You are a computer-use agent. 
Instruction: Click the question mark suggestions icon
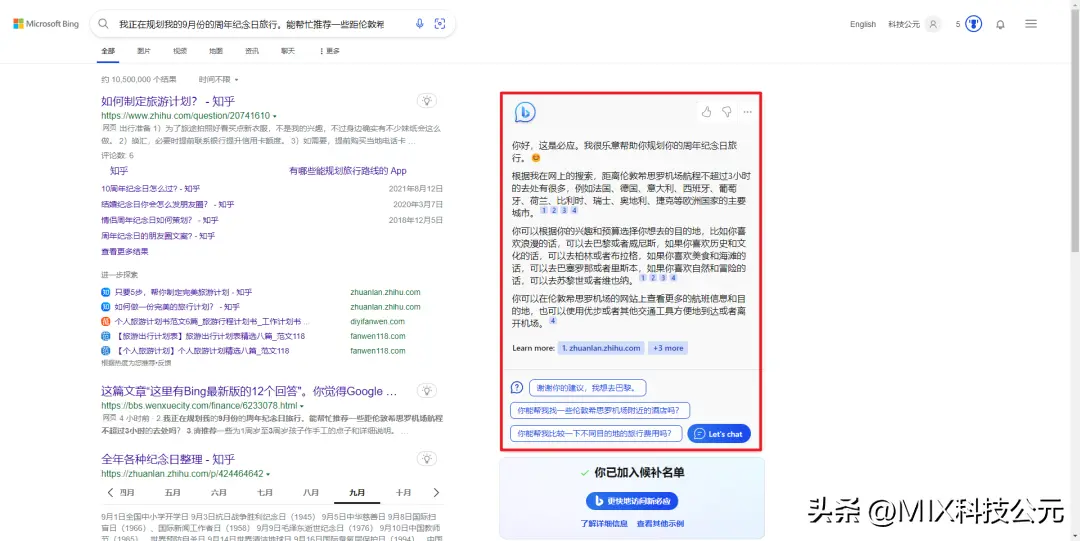[x=517, y=388]
